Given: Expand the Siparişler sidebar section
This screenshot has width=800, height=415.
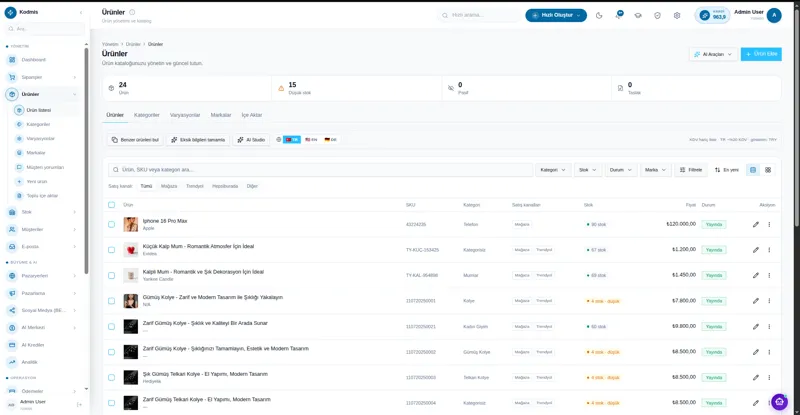Looking at the screenshot, I should 74,77.
